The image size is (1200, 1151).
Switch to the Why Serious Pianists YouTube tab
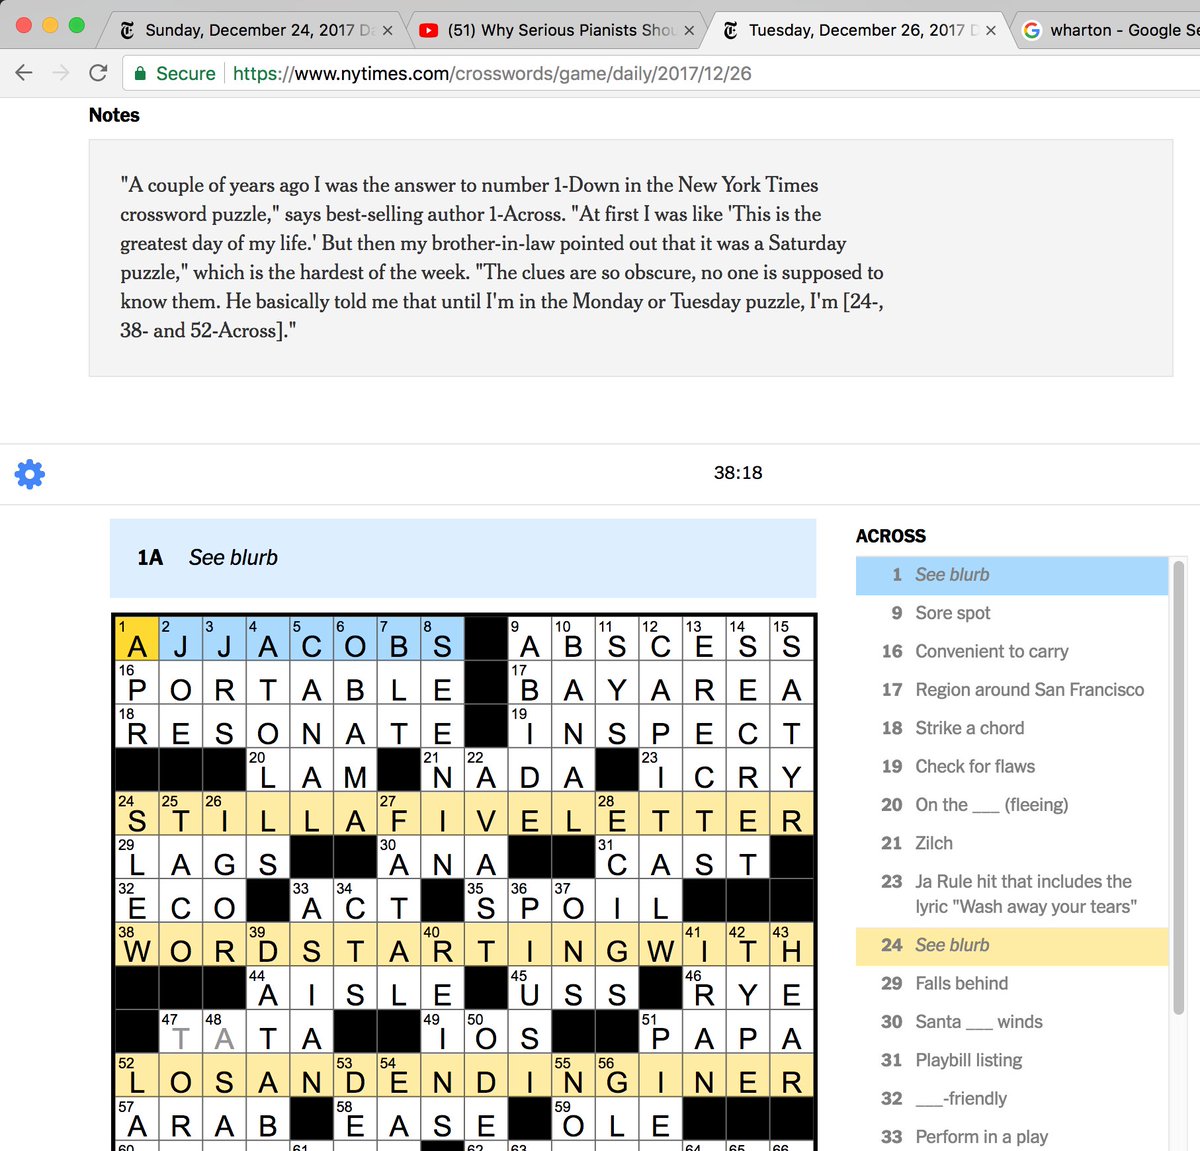[x=555, y=30]
